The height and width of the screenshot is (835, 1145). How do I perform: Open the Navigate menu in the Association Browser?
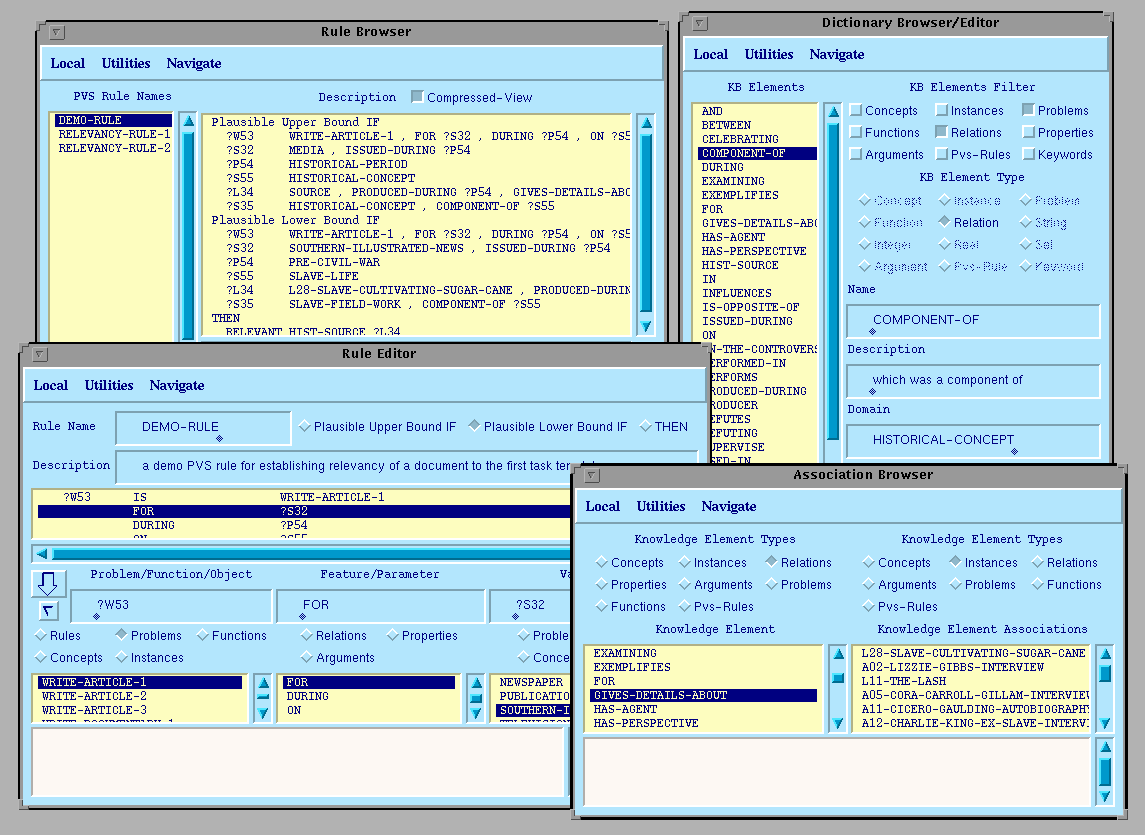[728, 506]
